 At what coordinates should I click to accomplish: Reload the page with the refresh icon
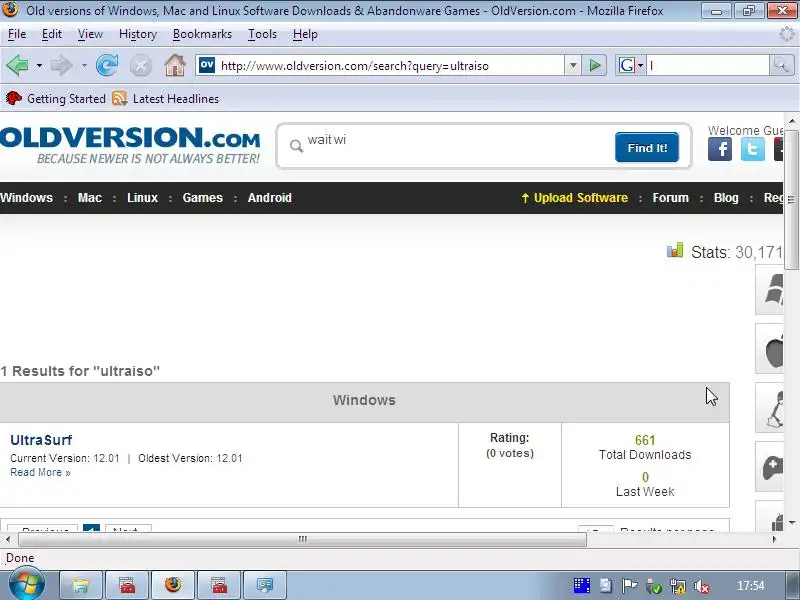click(x=107, y=65)
